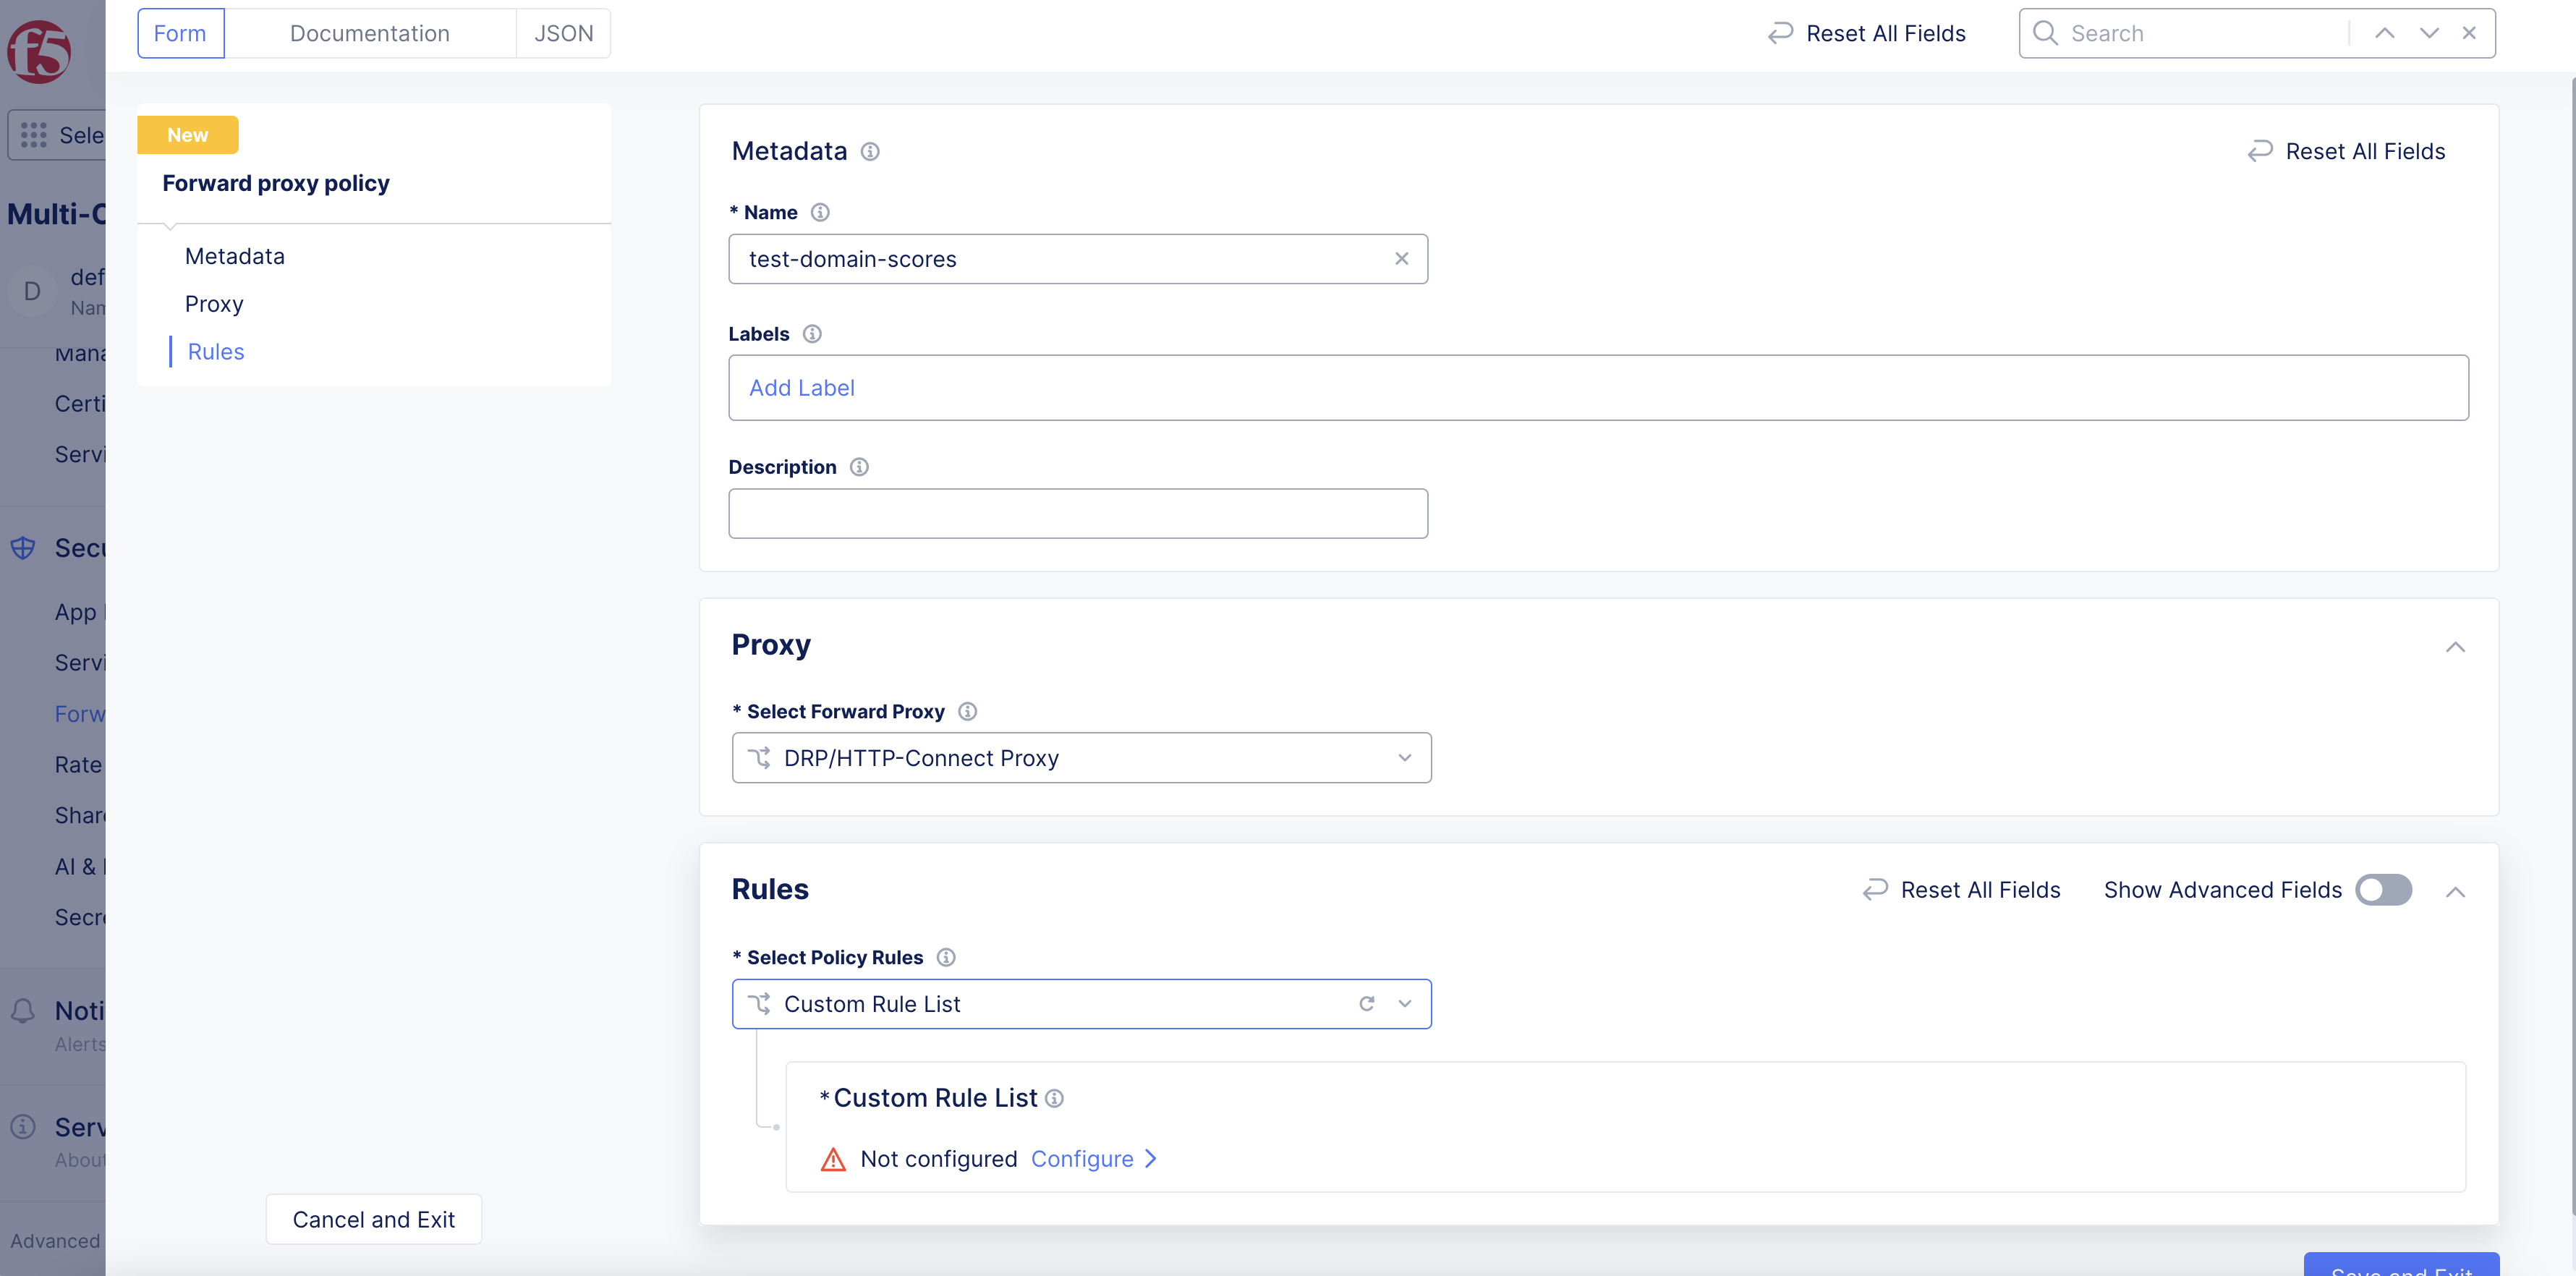
Task: Clear the Name field using its X icon
Action: click(x=1401, y=258)
